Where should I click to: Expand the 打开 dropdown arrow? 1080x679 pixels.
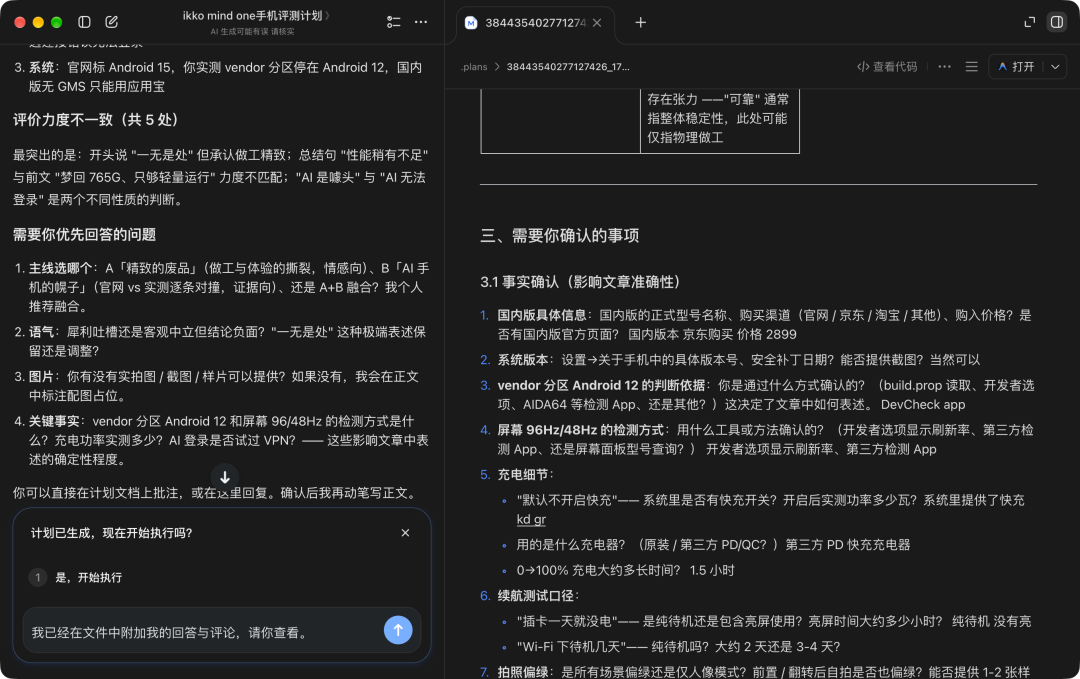1055,67
